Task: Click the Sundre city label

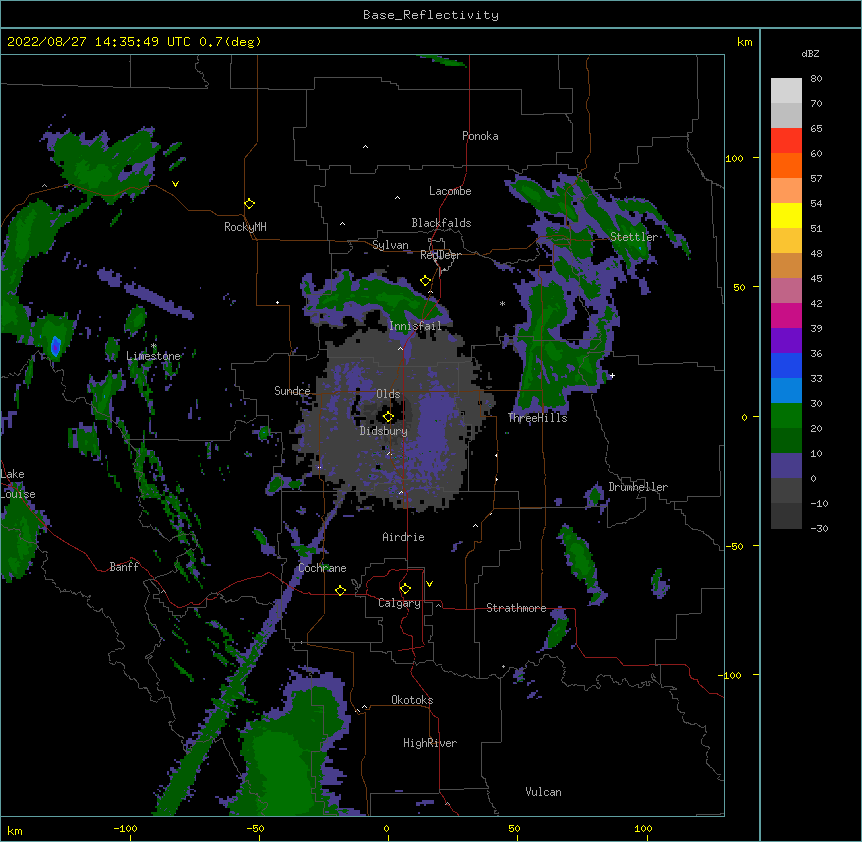Action: [292, 391]
